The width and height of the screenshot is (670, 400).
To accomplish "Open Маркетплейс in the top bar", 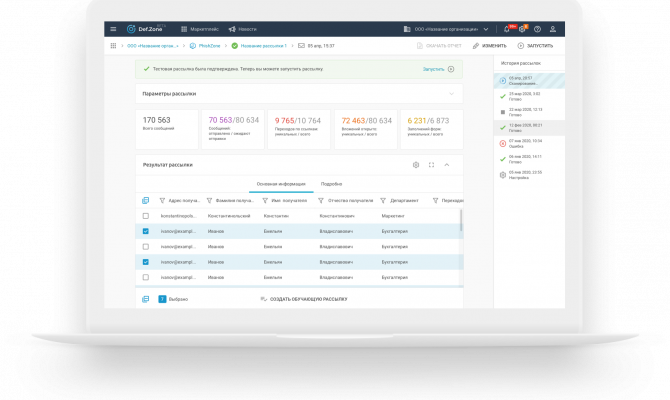I will point(200,29).
